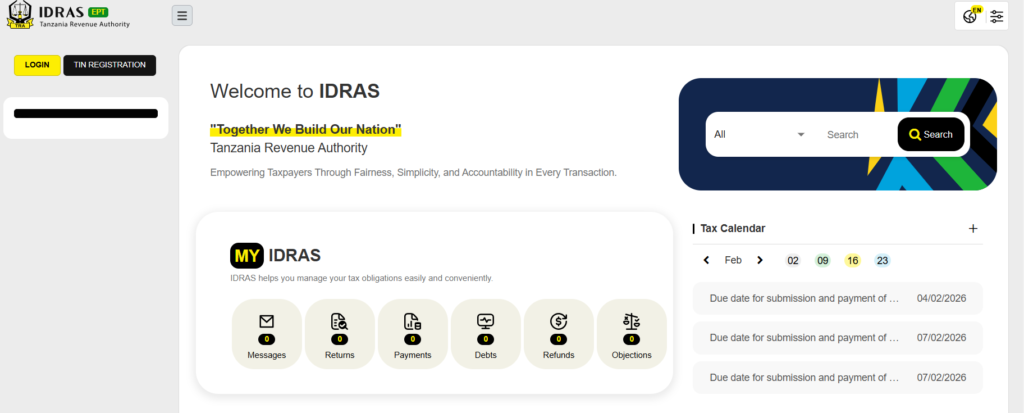Viewport: 1024px width, 413px height.
Task: Click the yellow LOGIN button
Action: coord(37,65)
